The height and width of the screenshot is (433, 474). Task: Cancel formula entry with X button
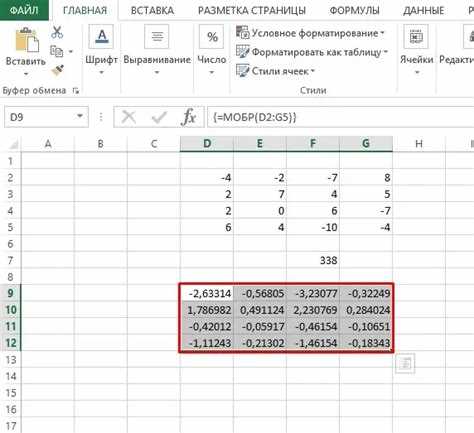point(128,117)
